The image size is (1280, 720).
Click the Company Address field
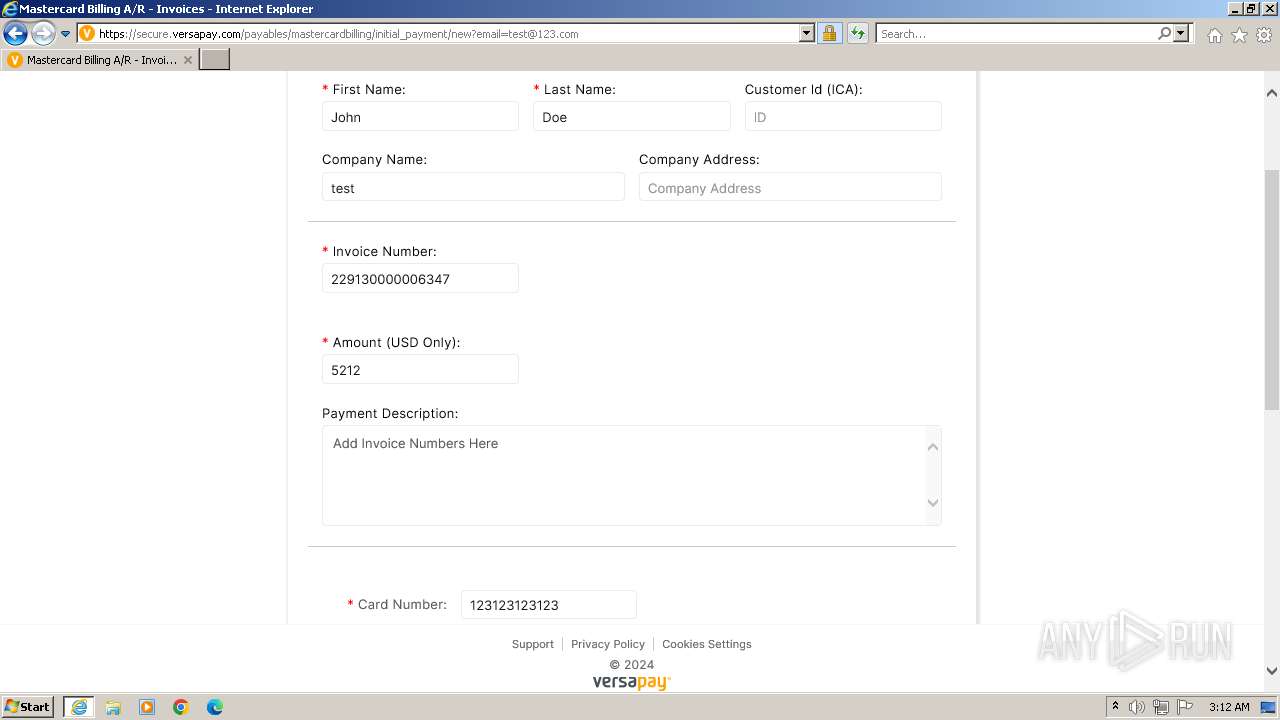[790, 187]
